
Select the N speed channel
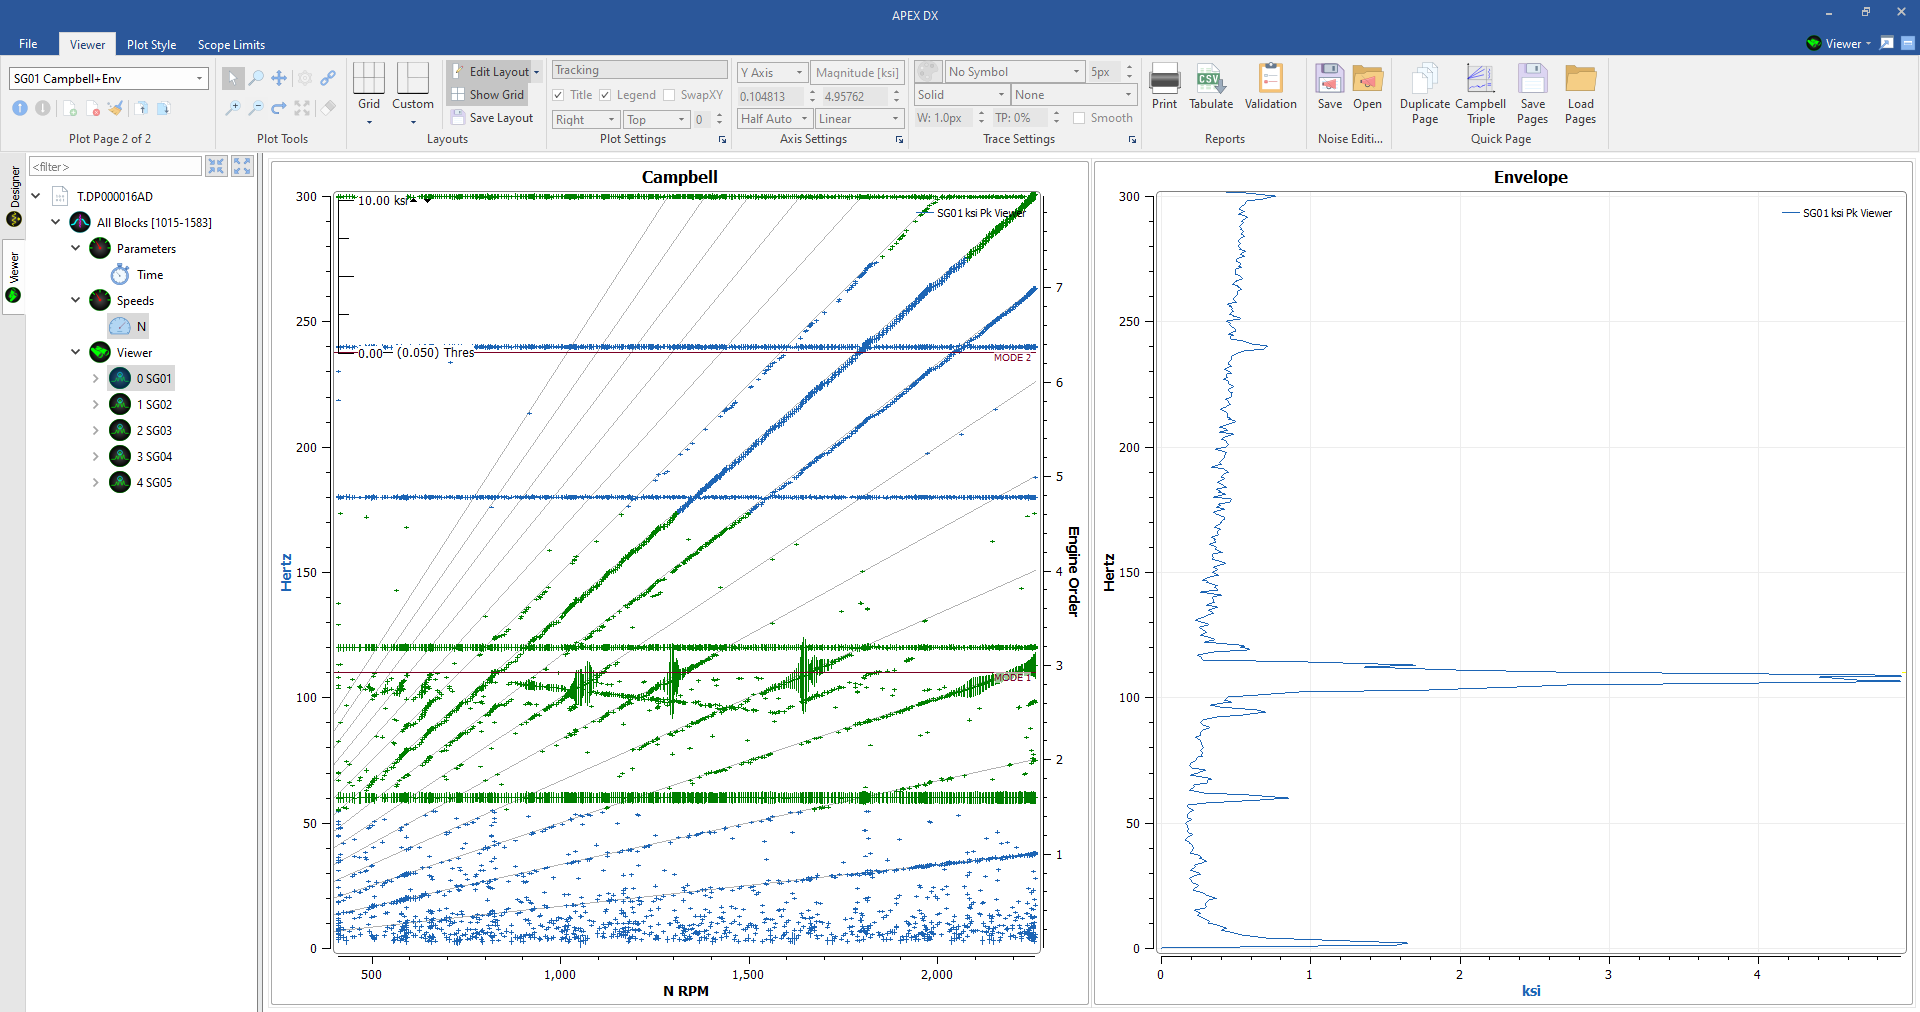[128, 326]
